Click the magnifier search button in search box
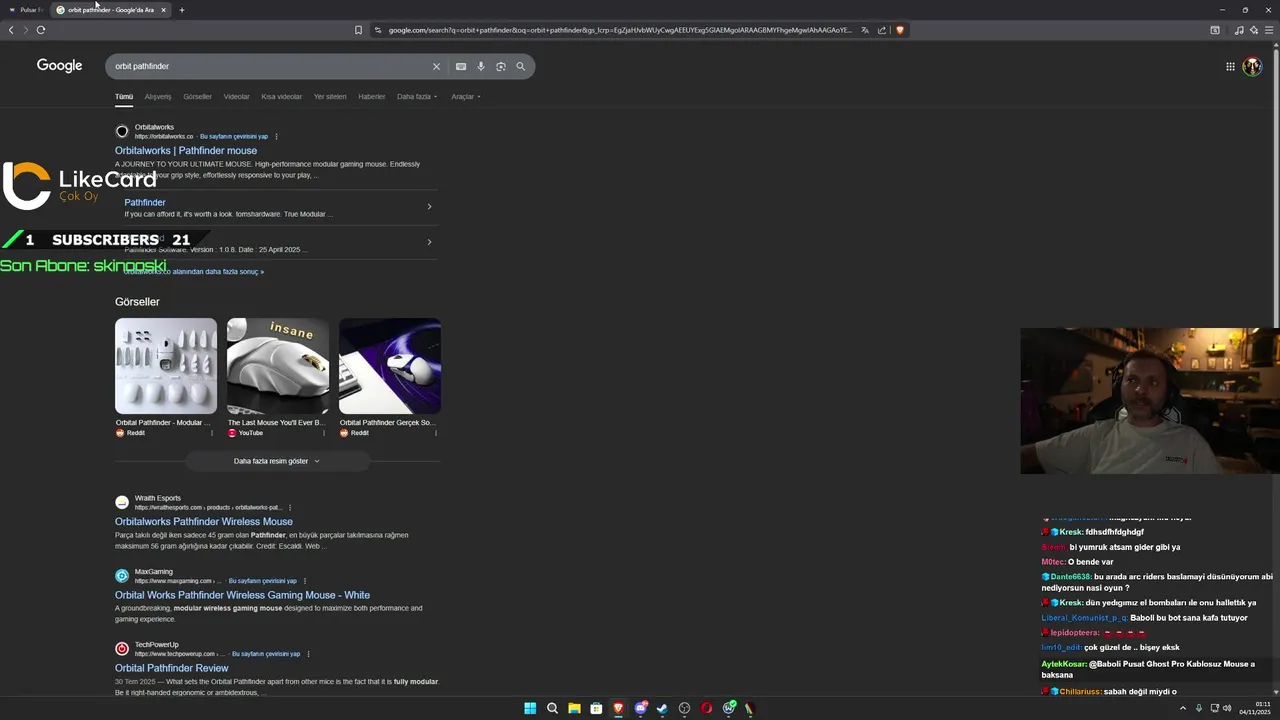 point(520,66)
